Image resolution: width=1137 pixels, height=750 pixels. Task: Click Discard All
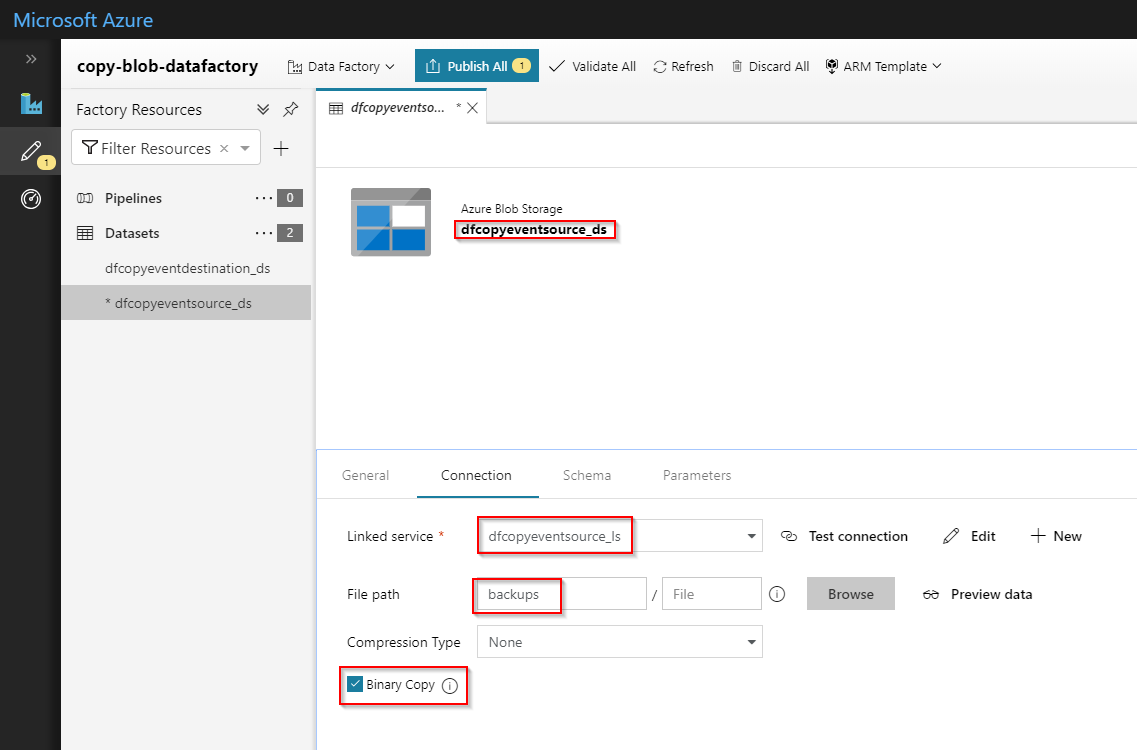coord(769,66)
